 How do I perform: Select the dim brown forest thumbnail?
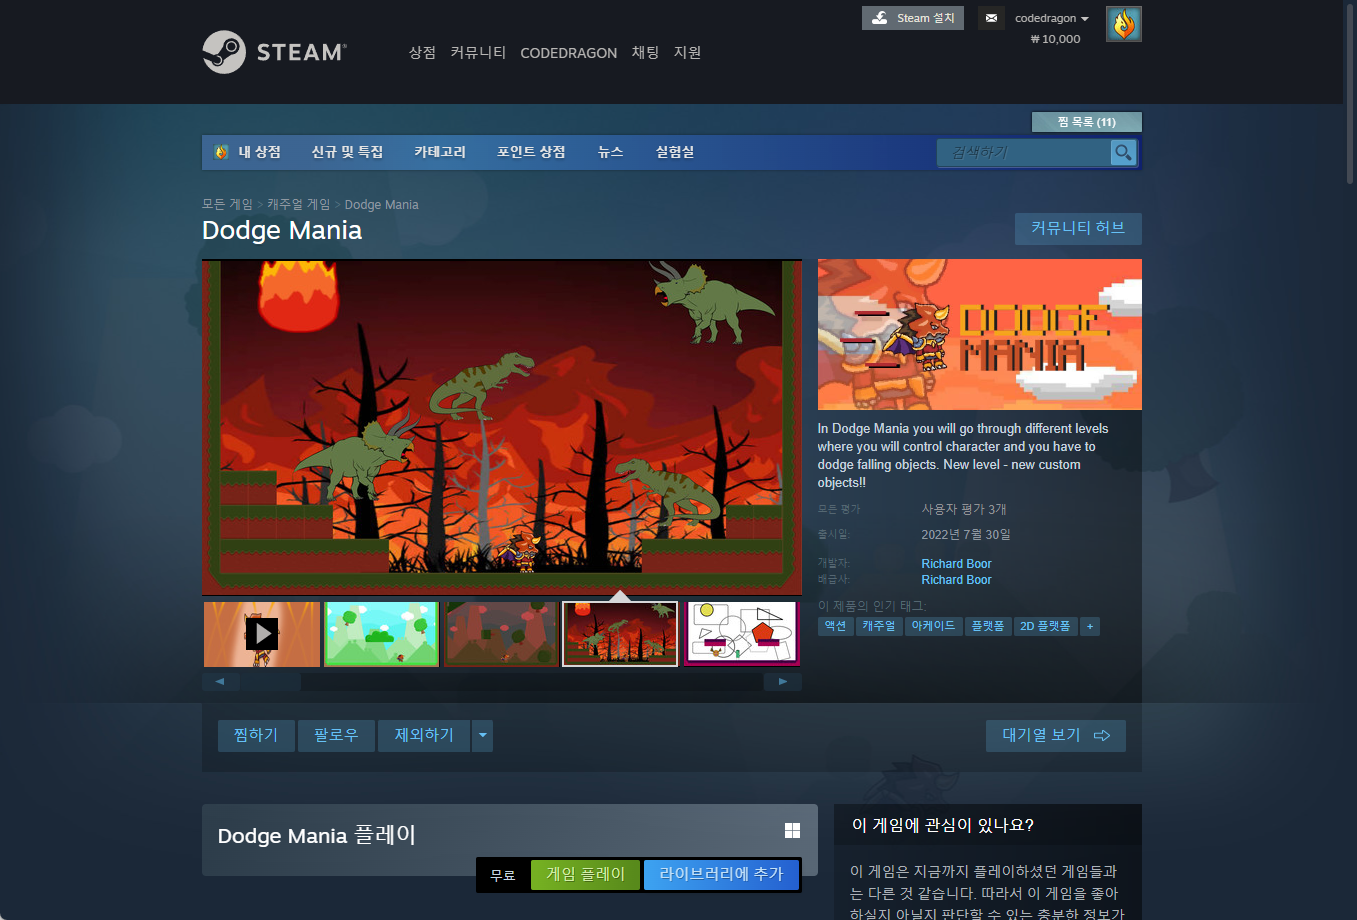(x=501, y=634)
